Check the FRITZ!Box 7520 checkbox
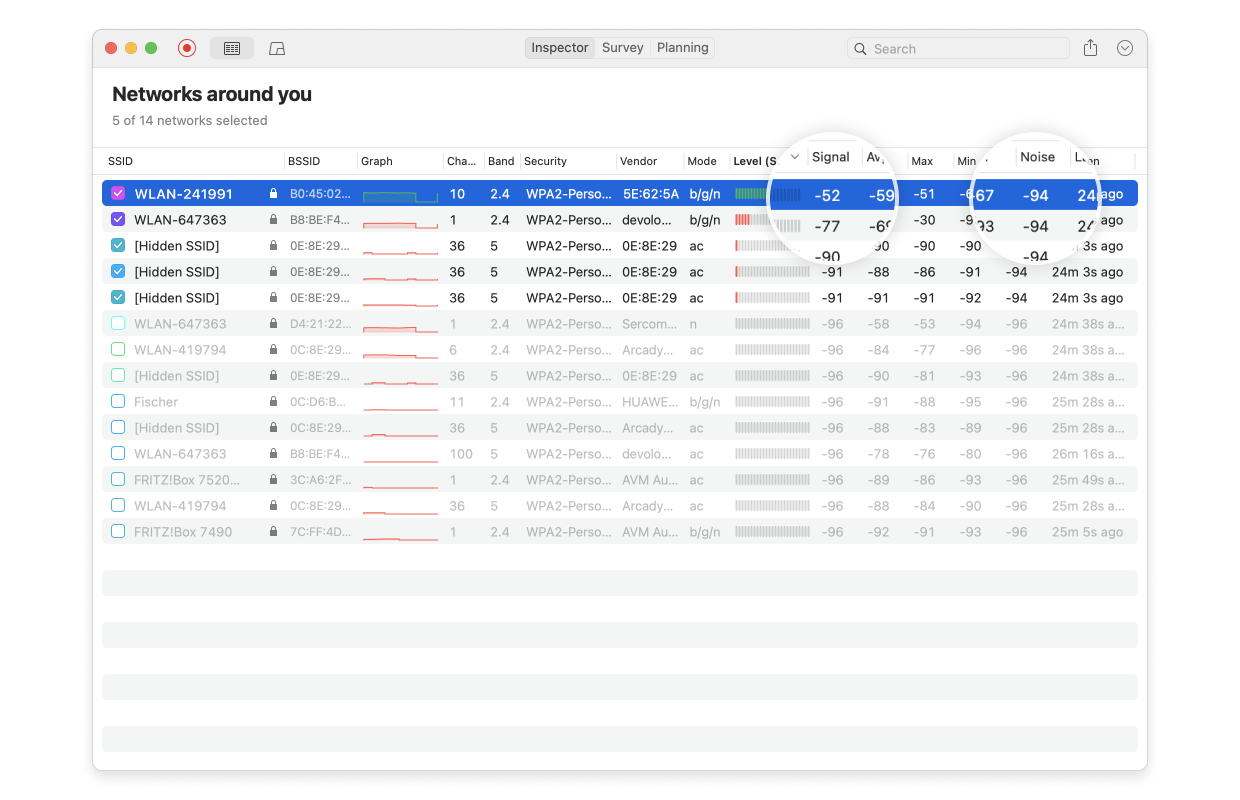 click(118, 480)
